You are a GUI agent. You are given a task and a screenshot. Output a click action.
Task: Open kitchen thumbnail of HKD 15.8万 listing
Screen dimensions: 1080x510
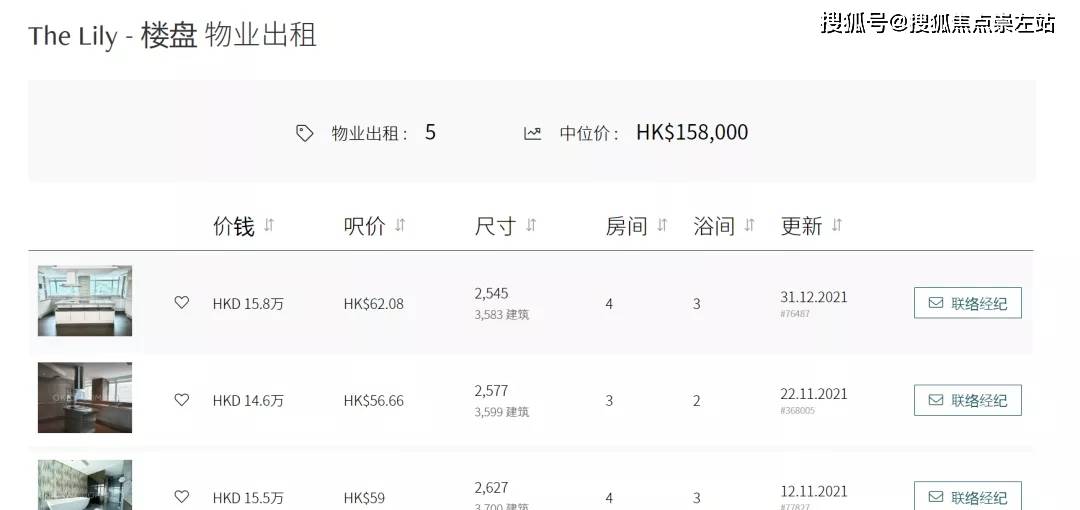click(x=85, y=300)
